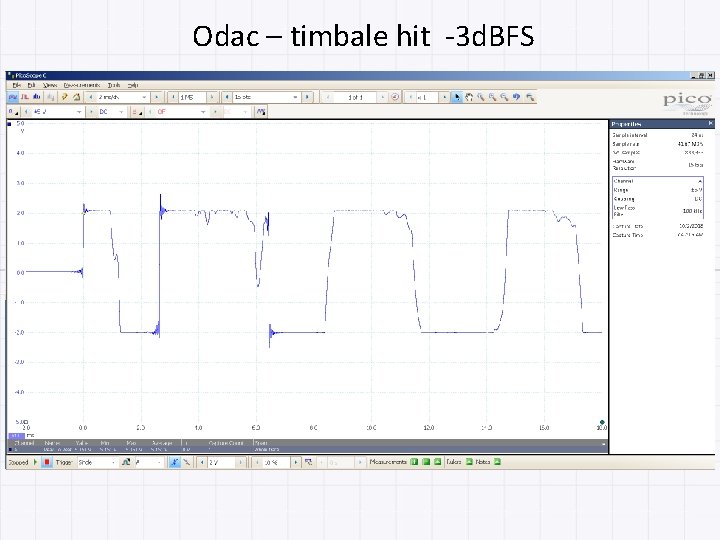This screenshot has width=720, height=540.
Task: Select the zoom-in magnifier tool
Action: click(x=493, y=97)
